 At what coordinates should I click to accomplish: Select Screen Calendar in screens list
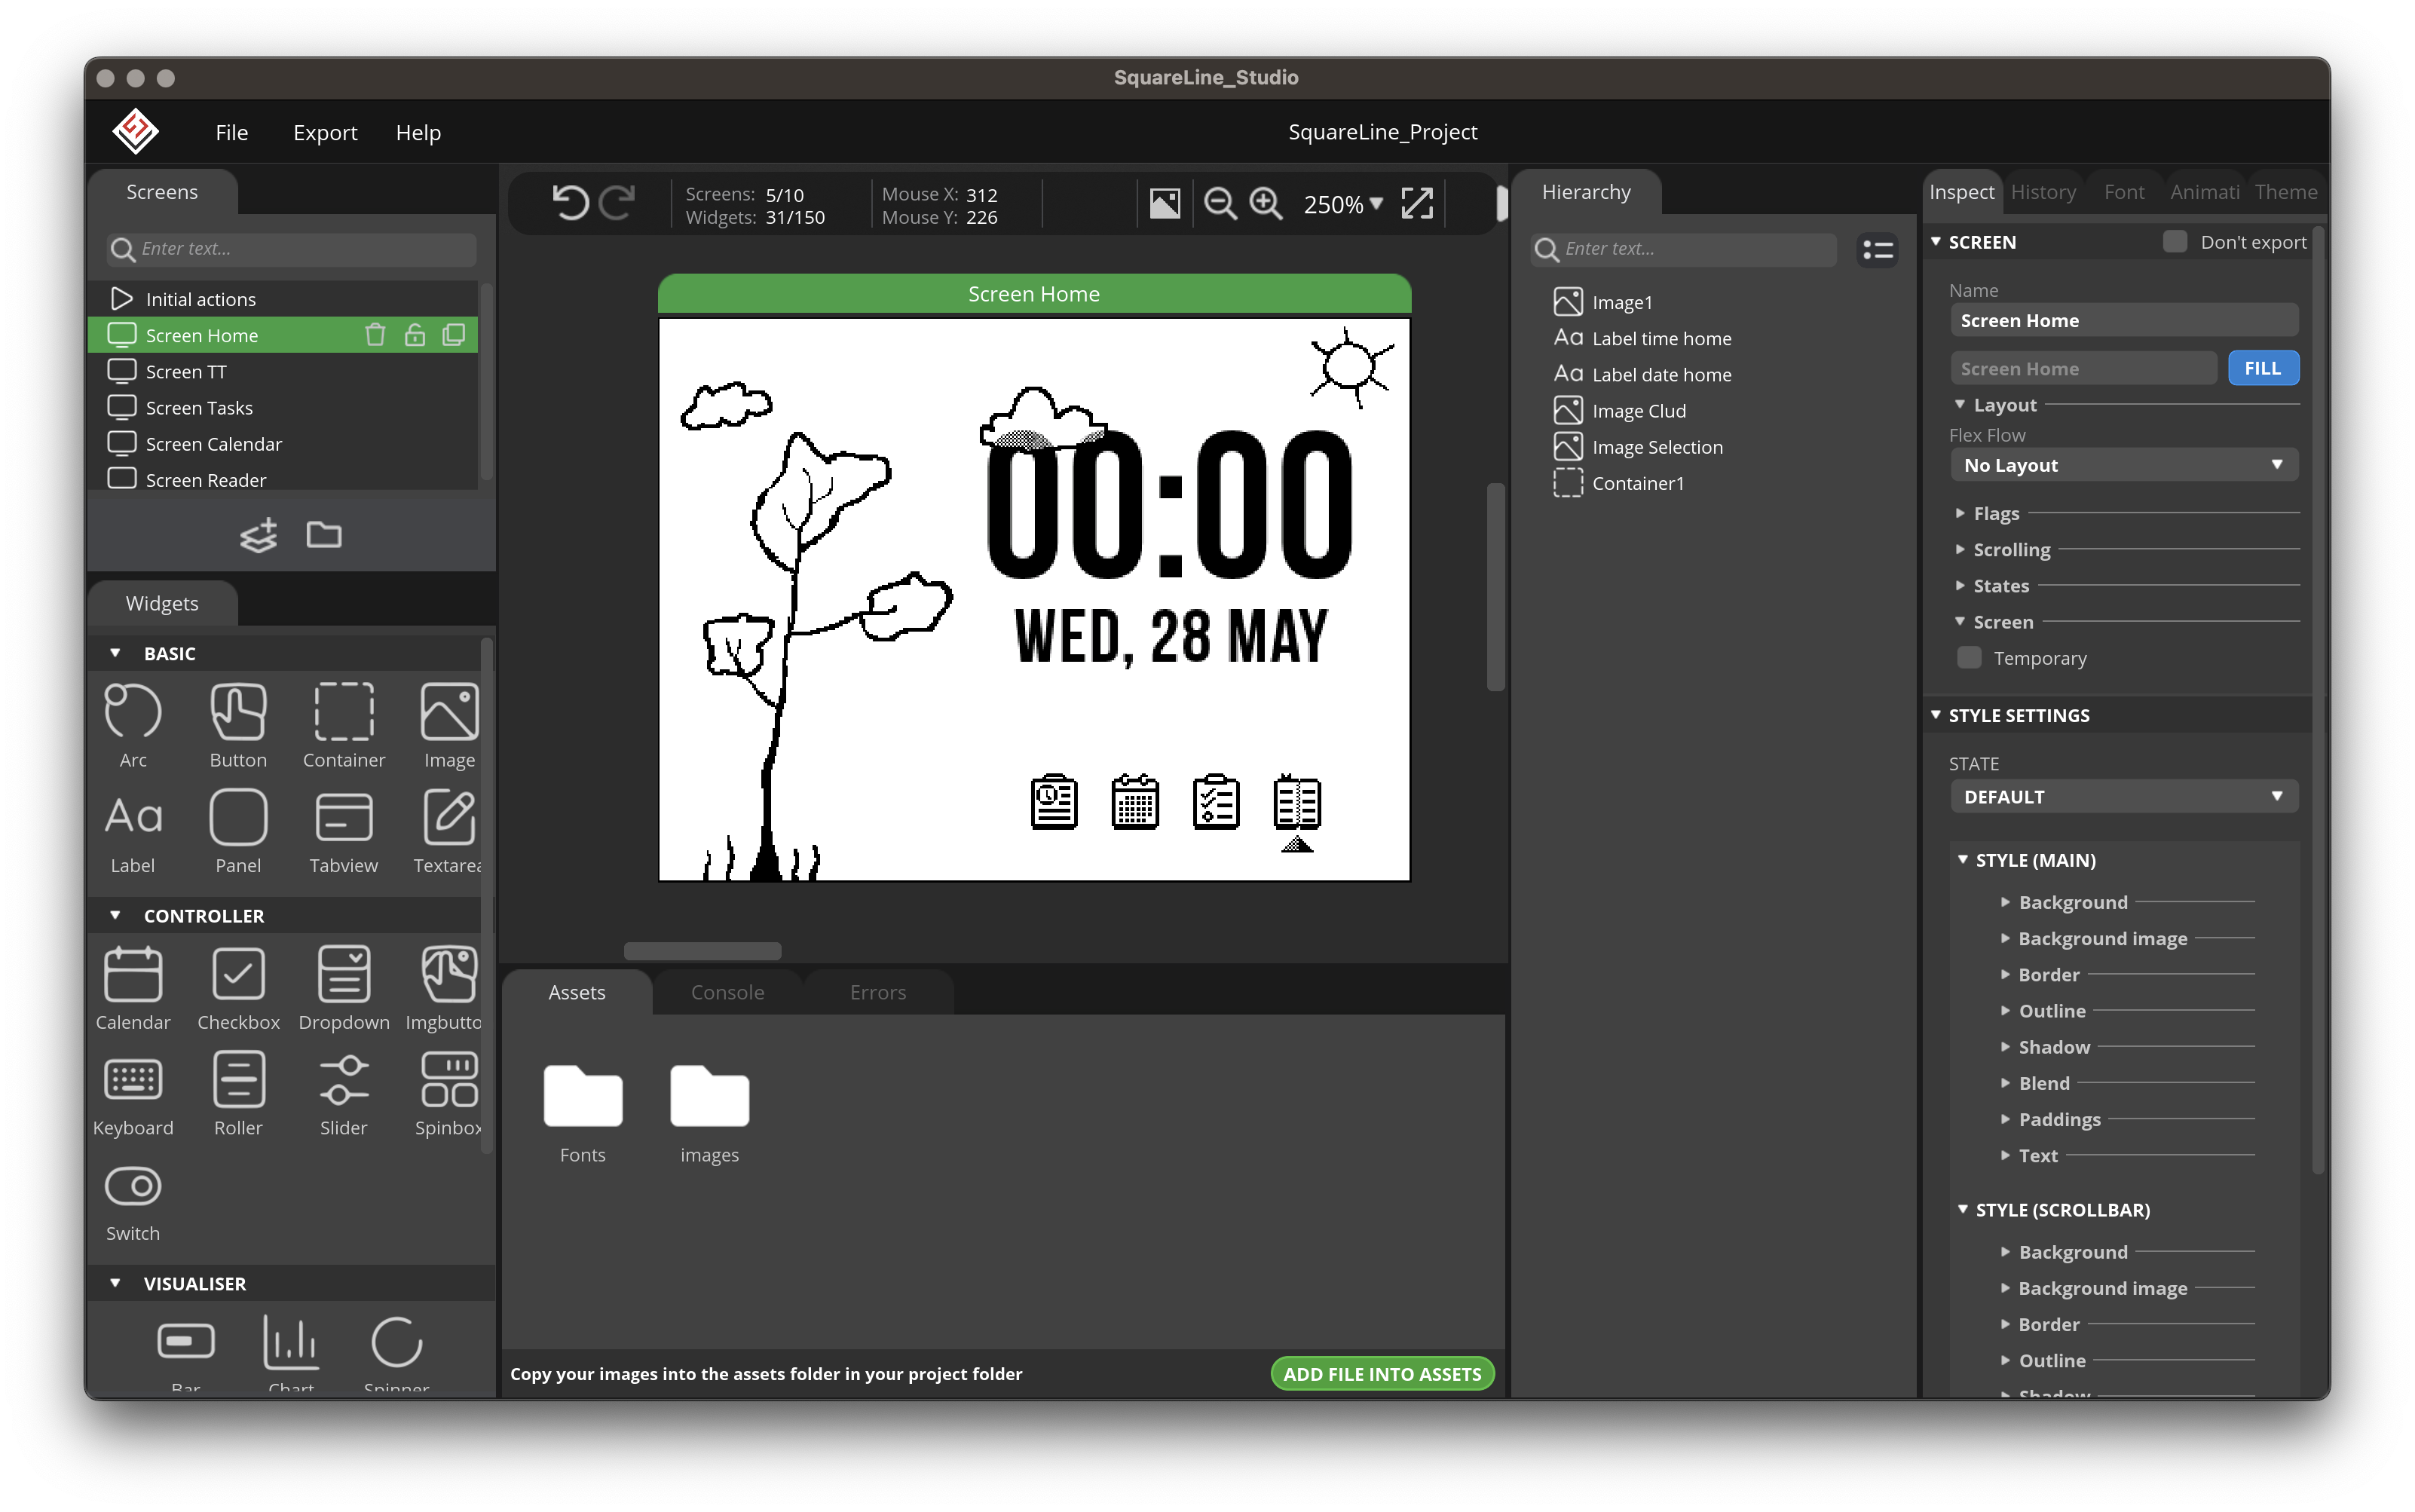[x=283, y=443]
